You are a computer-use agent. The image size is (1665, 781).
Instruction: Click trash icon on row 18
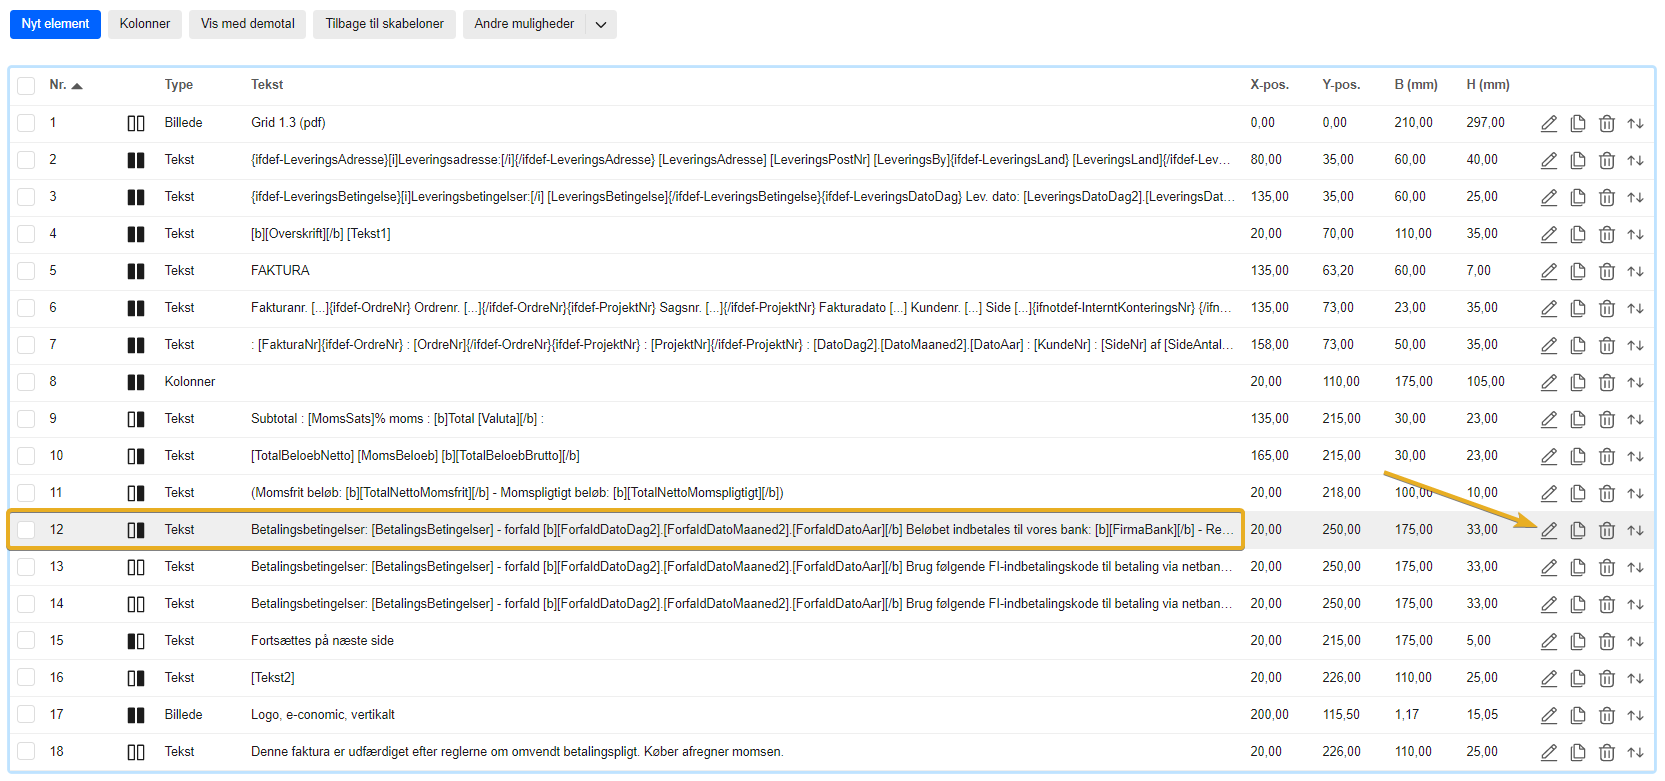(1606, 752)
